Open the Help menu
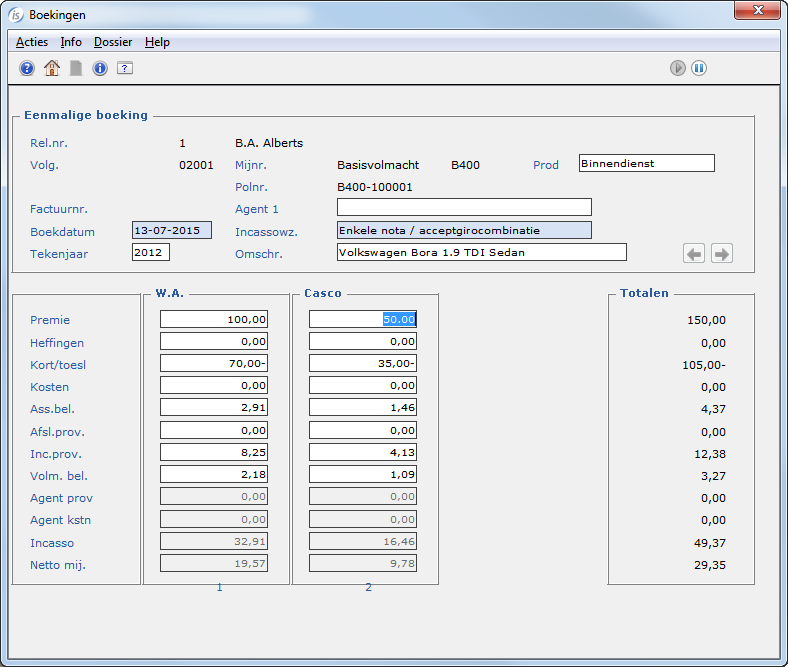This screenshot has width=788, height=667. 157,42
